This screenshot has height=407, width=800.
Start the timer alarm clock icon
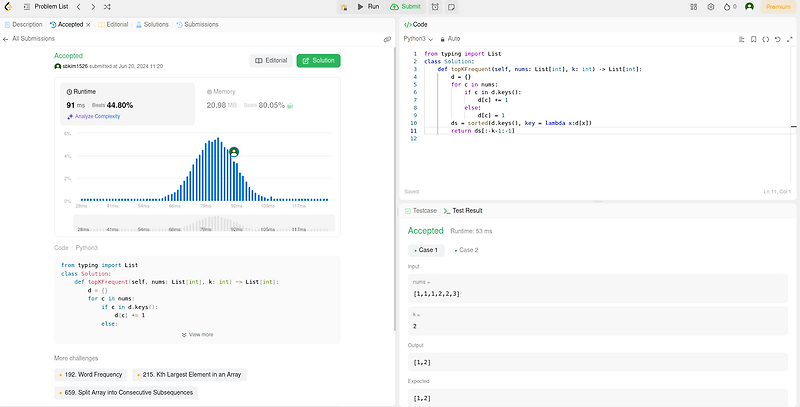[435, 7]
